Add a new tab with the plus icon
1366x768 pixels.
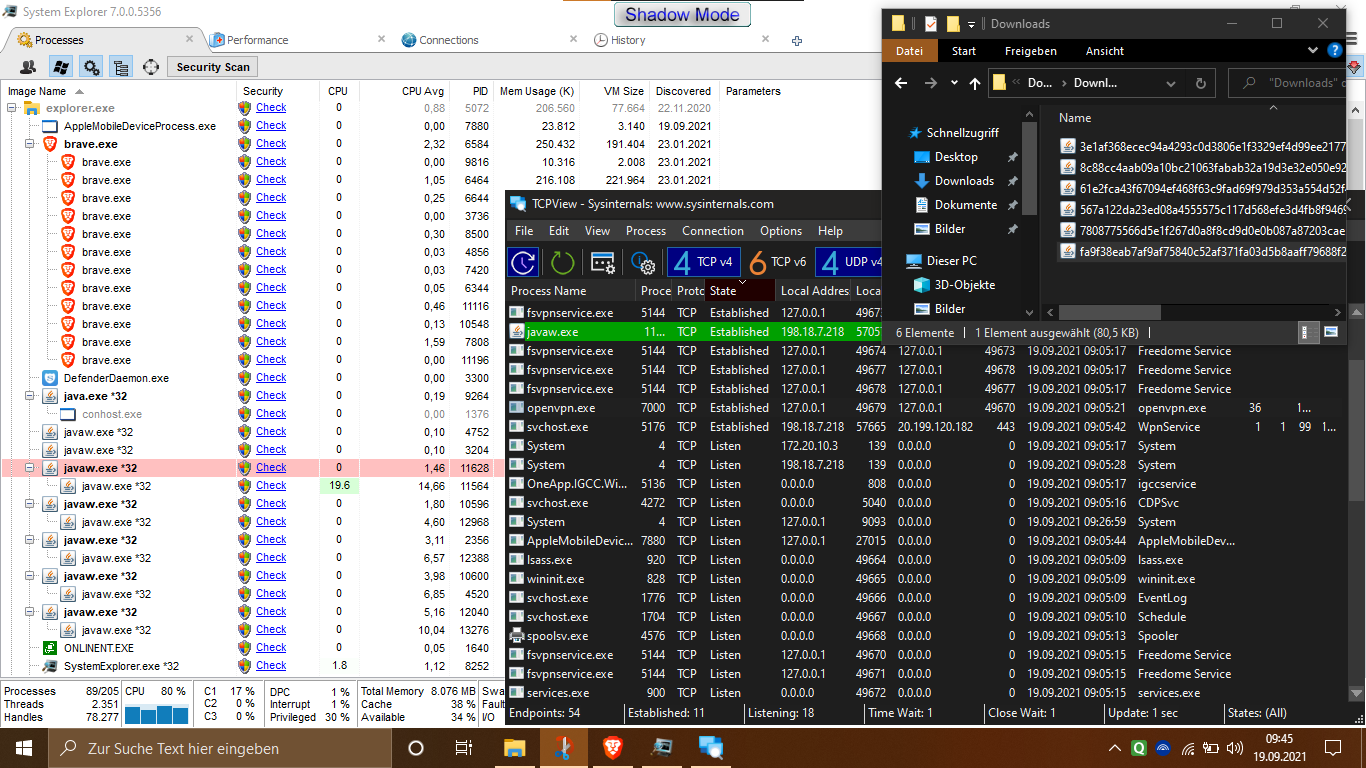pos(797,41)
